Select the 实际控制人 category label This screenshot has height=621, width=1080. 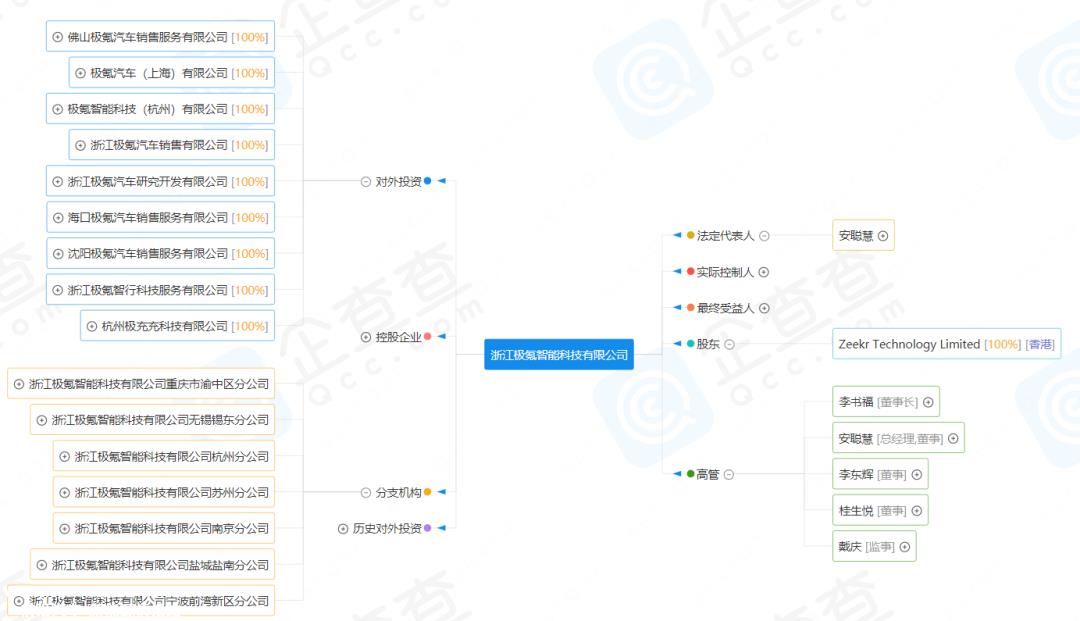pos(724,271)
